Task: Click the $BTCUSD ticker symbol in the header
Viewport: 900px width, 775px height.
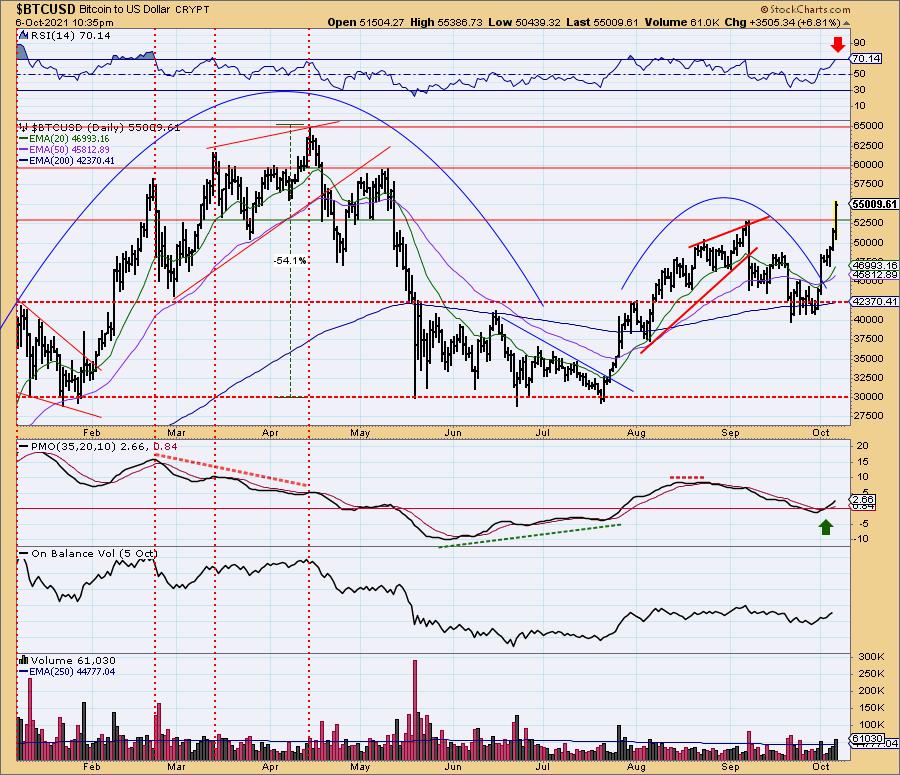Action: 46,9
